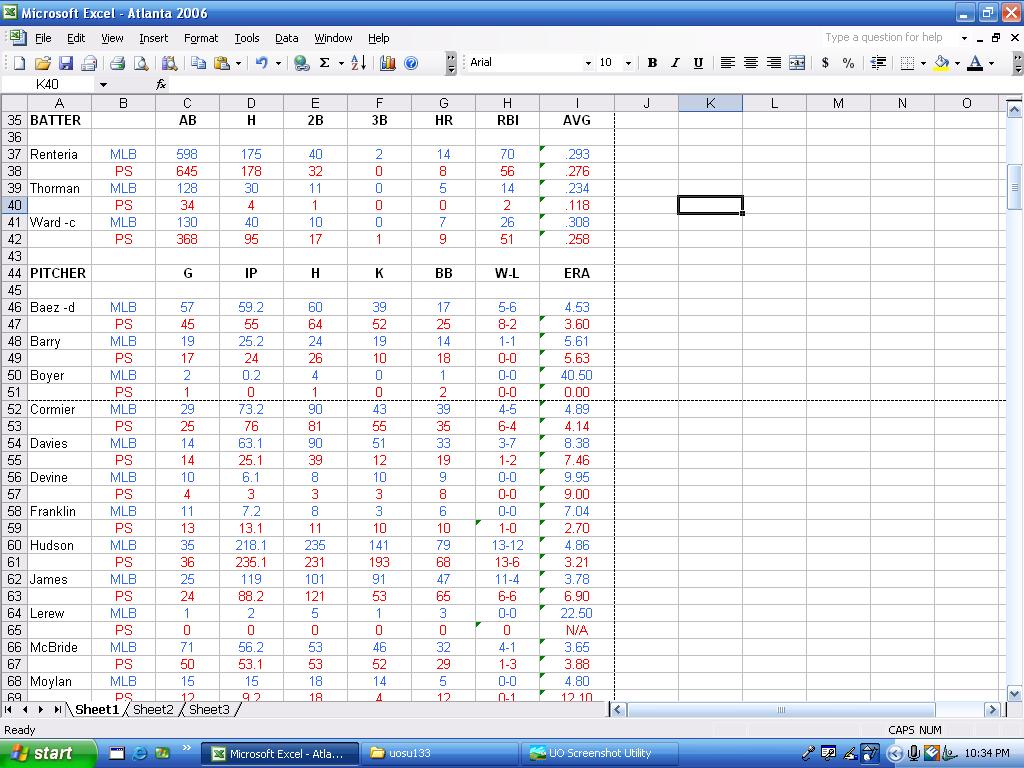1024x768 pixels.
Task: Click the Permission (envelope) toolbar icon
Action: (89, 63)
